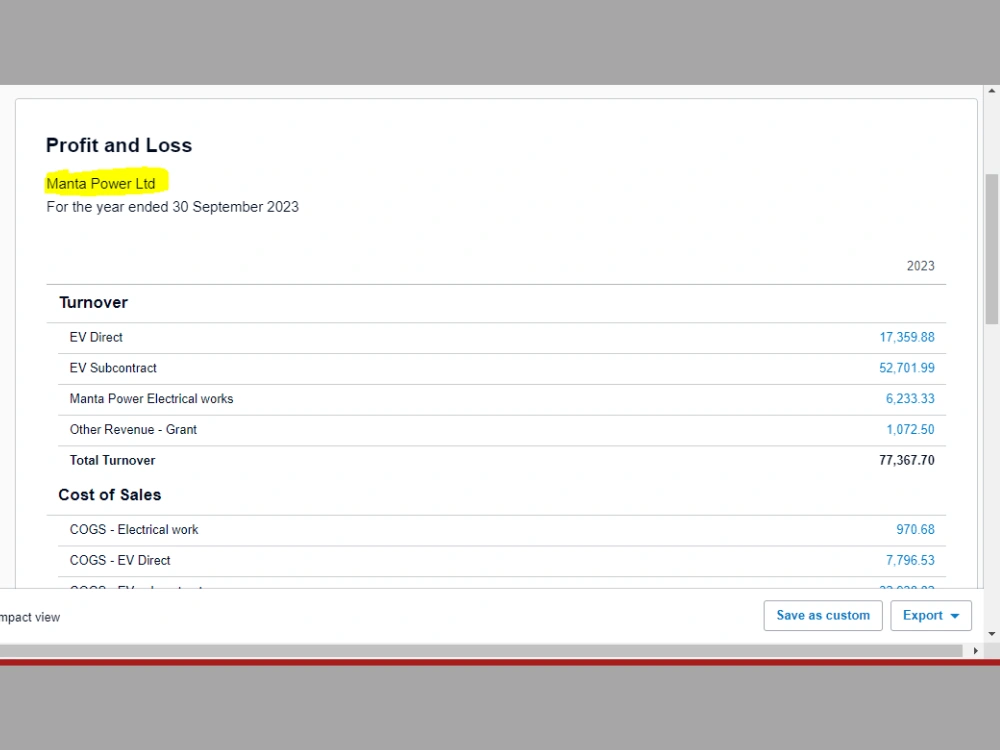
Task: Open the EV Direct amount 17,359.88
Action: tap(907, 337)
